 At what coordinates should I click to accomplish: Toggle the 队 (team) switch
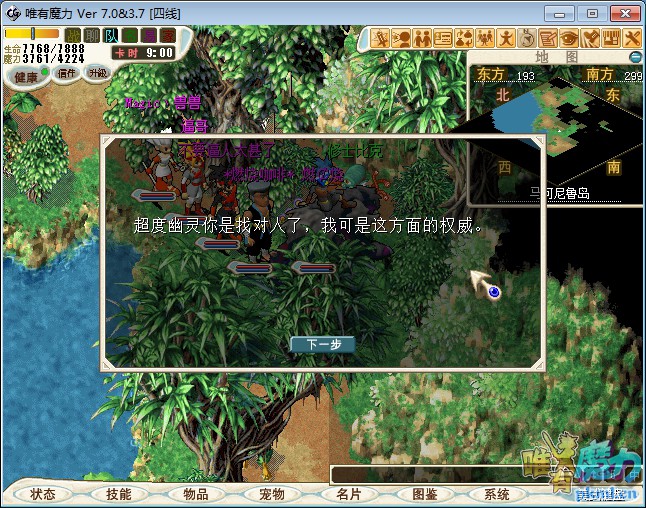click(111, 35)
